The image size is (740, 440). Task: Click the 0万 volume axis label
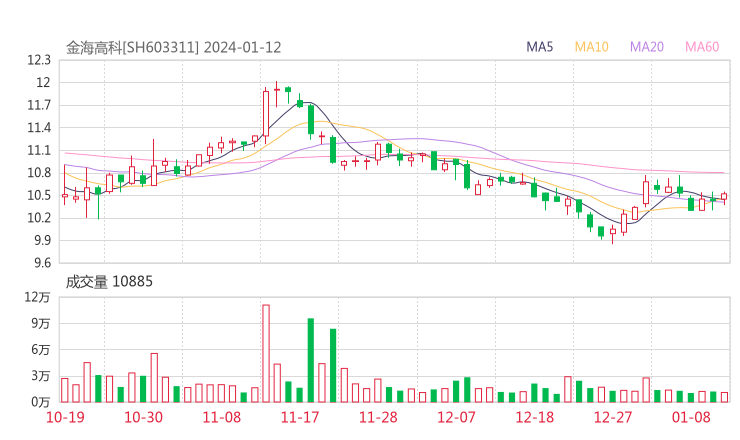pos(41,402)
